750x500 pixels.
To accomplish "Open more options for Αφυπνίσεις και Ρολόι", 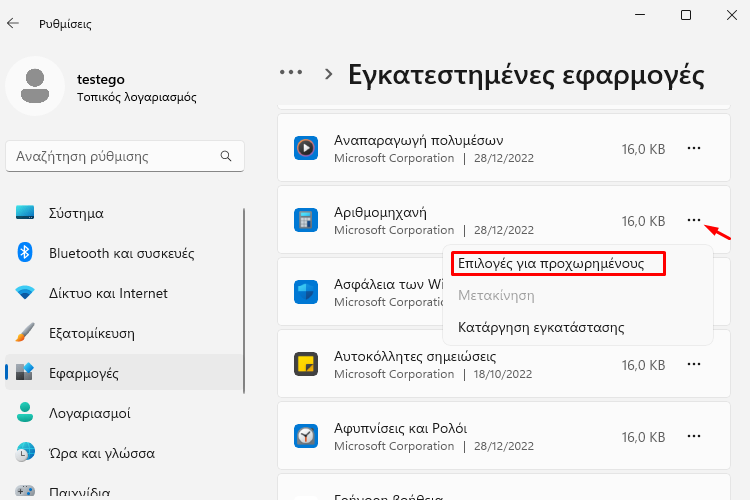I will coord(694,436).
